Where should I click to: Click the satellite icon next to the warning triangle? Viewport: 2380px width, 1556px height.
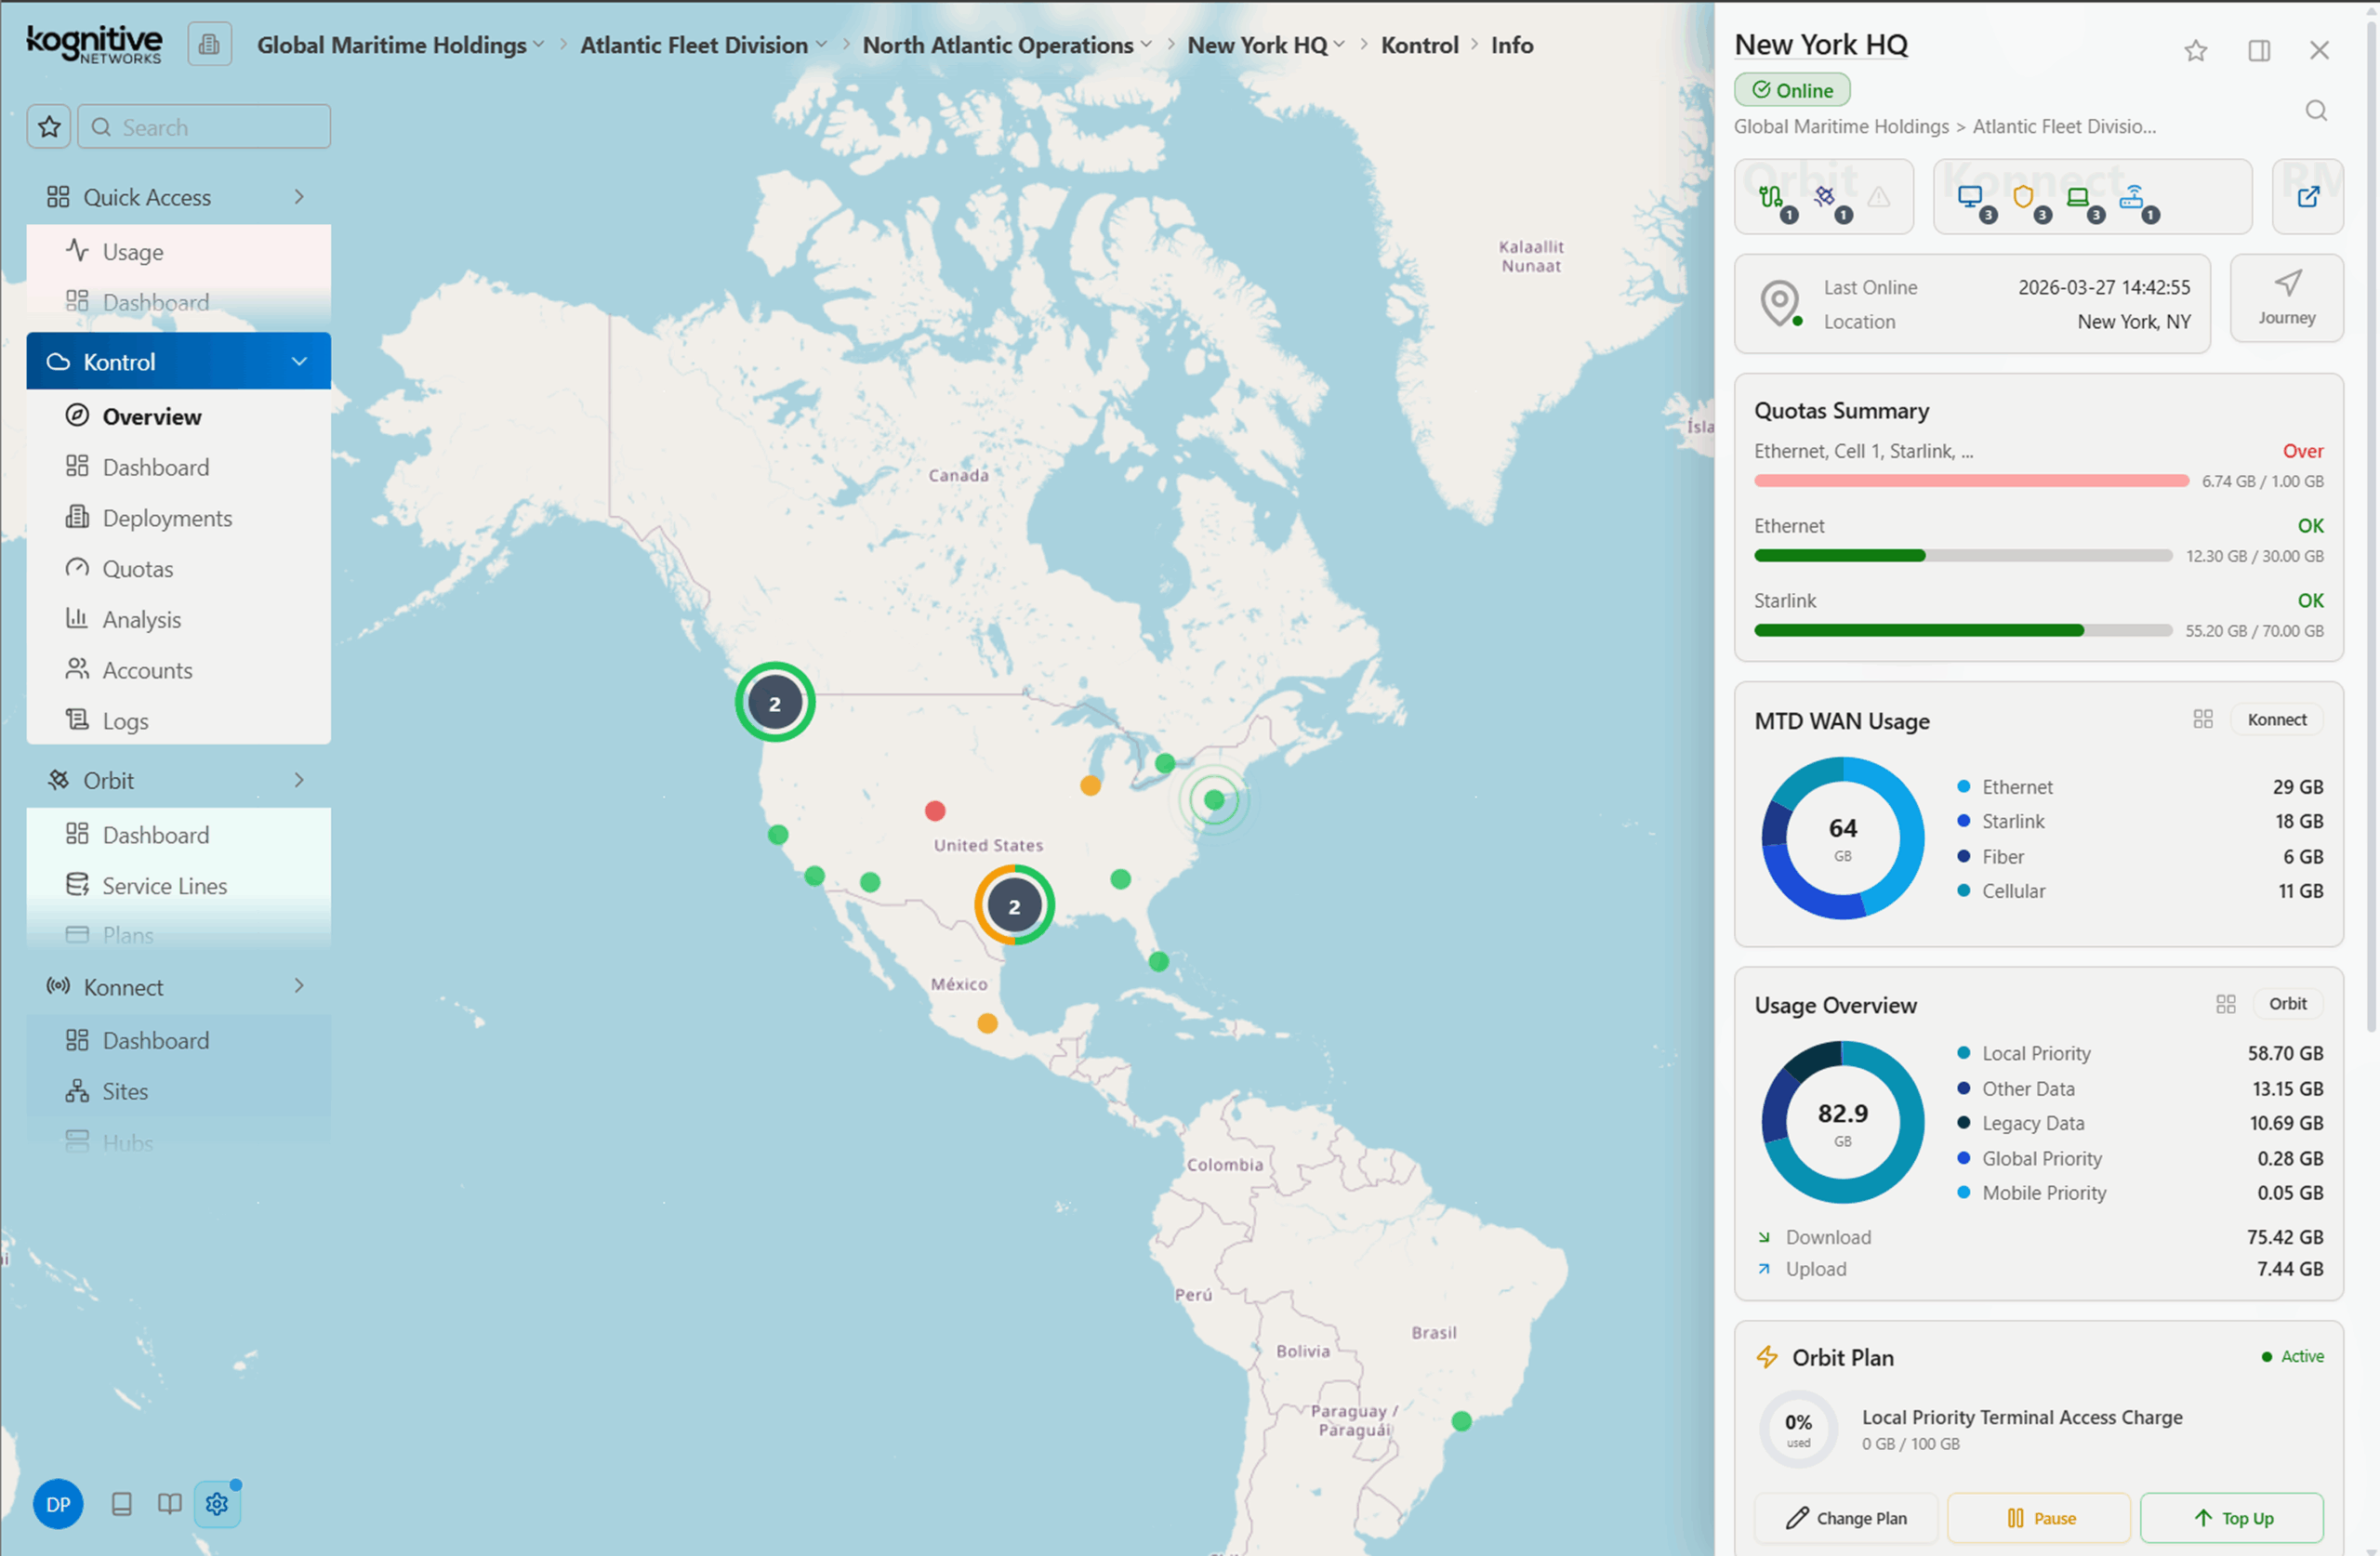[x=1826, y=196]
